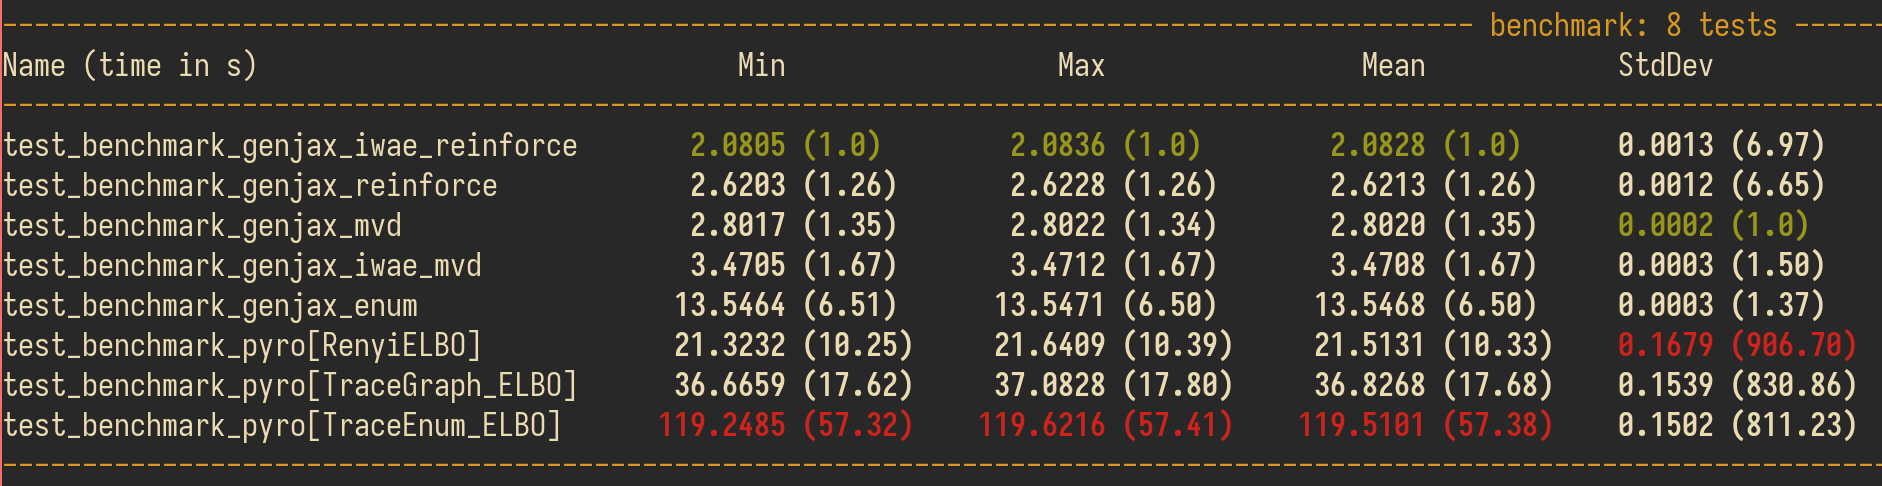Click Min value 3.4705 (1.67)
1882x486 pixels.
coord(794,266)
